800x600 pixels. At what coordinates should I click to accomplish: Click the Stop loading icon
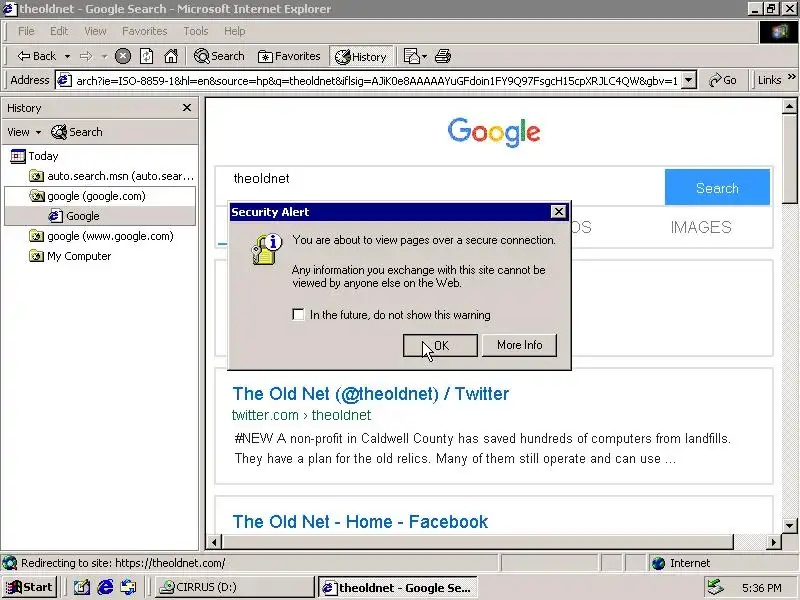(123, 56)
